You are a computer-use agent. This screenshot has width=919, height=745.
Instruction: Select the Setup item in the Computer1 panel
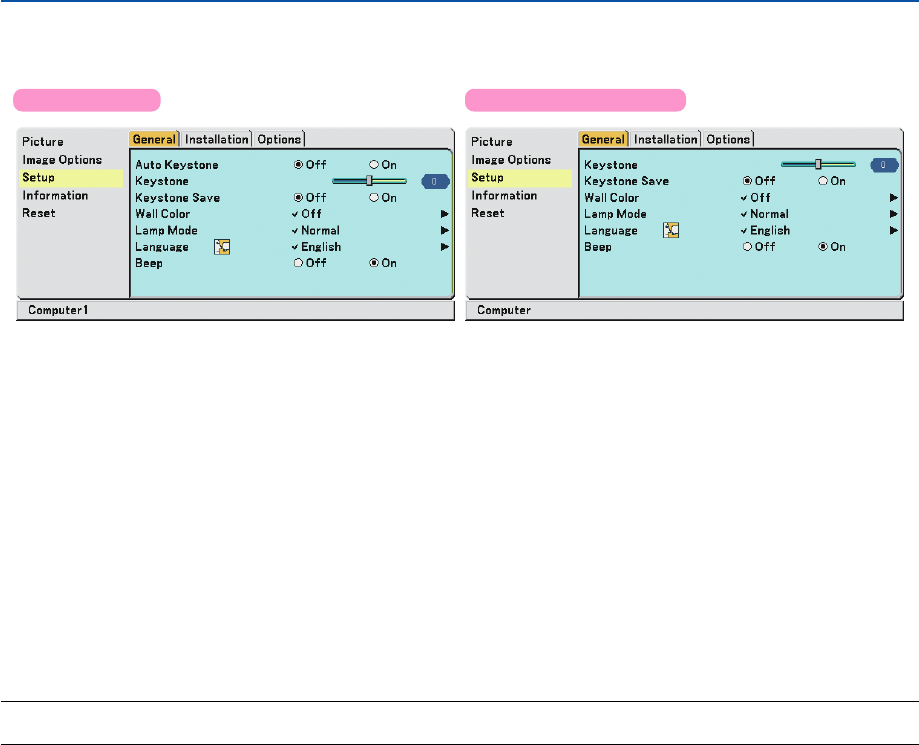tap(71, 178)
